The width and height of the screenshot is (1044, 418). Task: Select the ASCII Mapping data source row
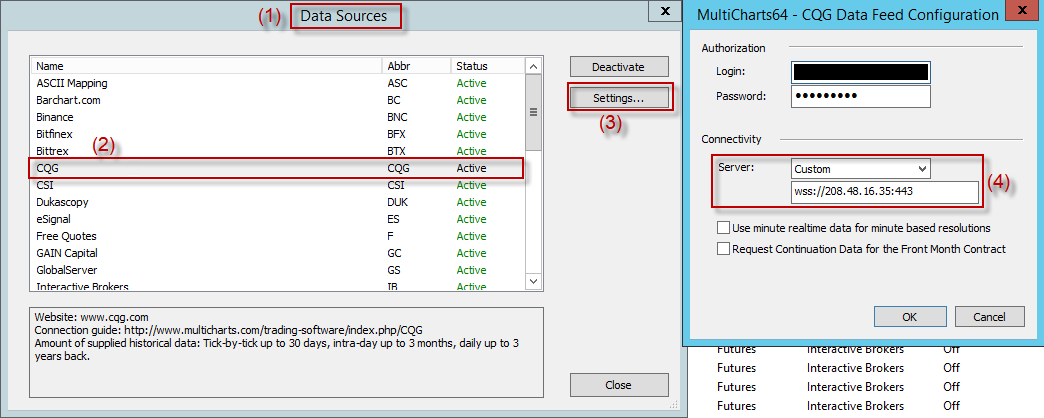coord(278,83)
